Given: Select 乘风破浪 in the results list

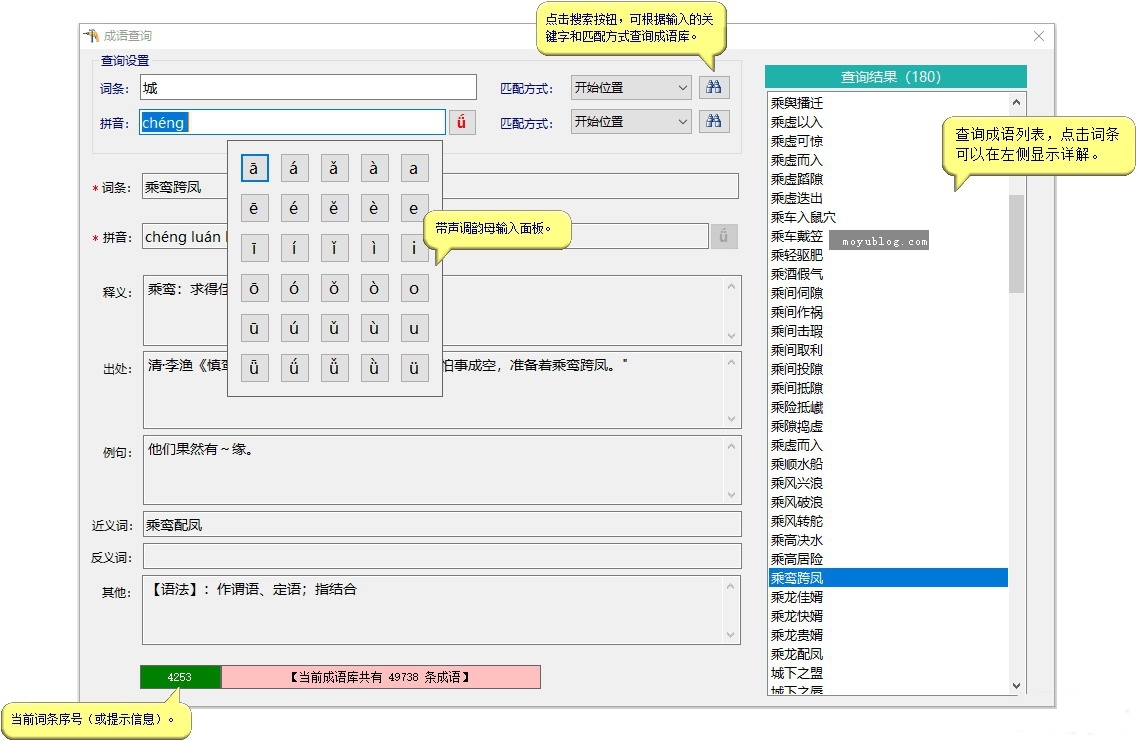Looking at the screenshot, I should [x=888, y=502].
